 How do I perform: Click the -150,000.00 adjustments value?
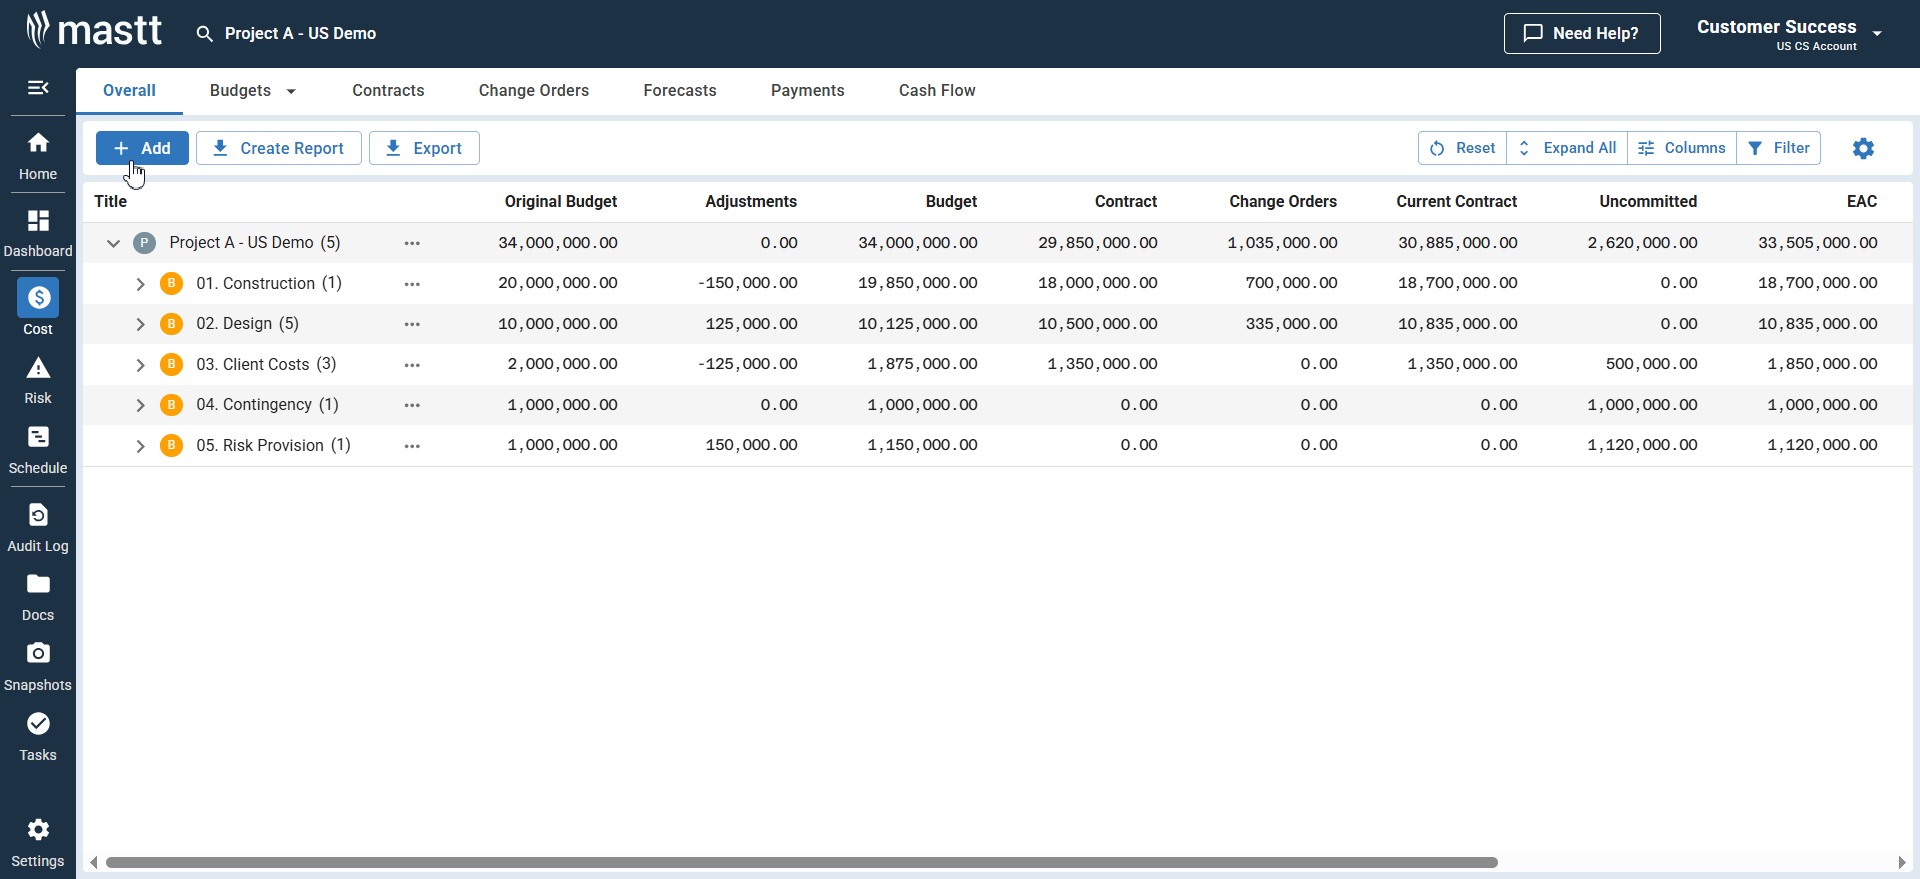748,283
